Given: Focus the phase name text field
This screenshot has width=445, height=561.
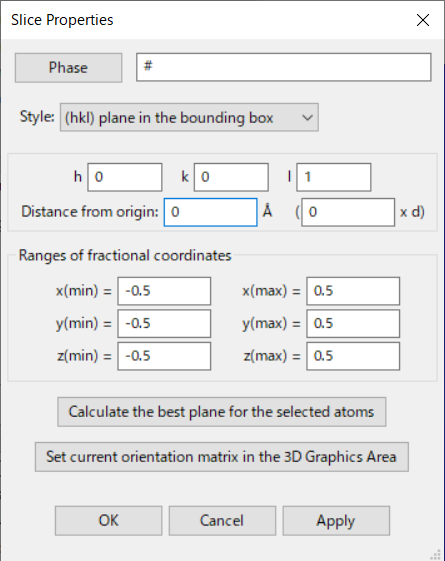Looking at the screenshot, I should pyautogui.click(x=283, y=67).
